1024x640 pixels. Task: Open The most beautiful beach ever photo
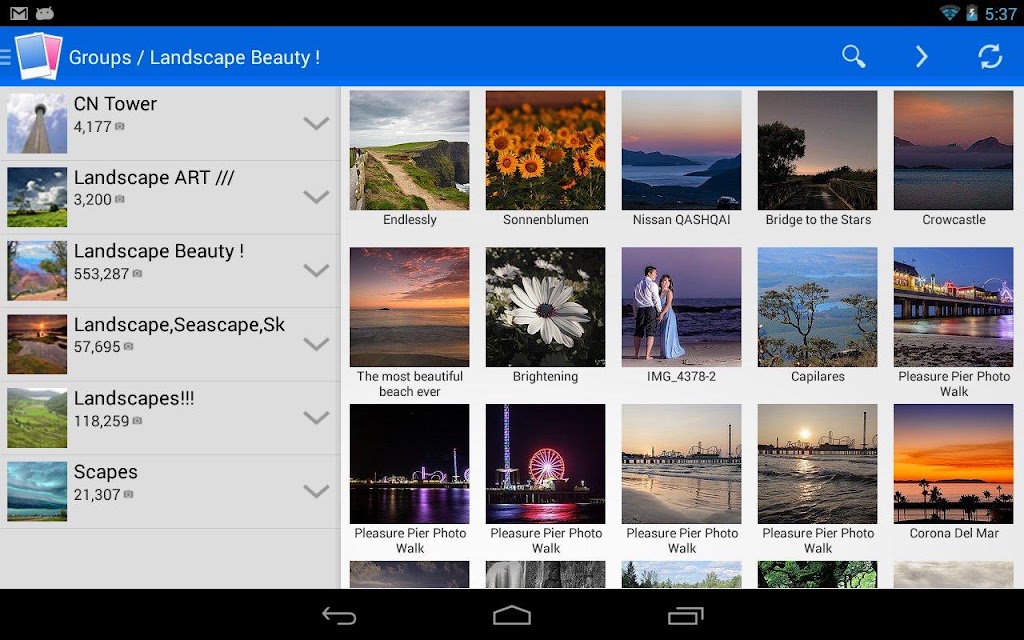pos(409,307)
